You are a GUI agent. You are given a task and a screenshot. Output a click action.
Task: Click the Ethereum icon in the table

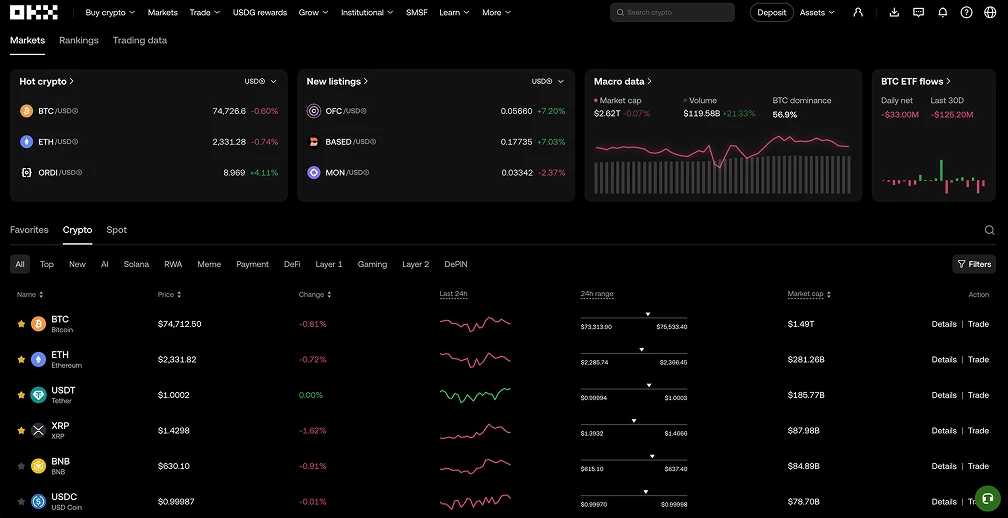39,359
